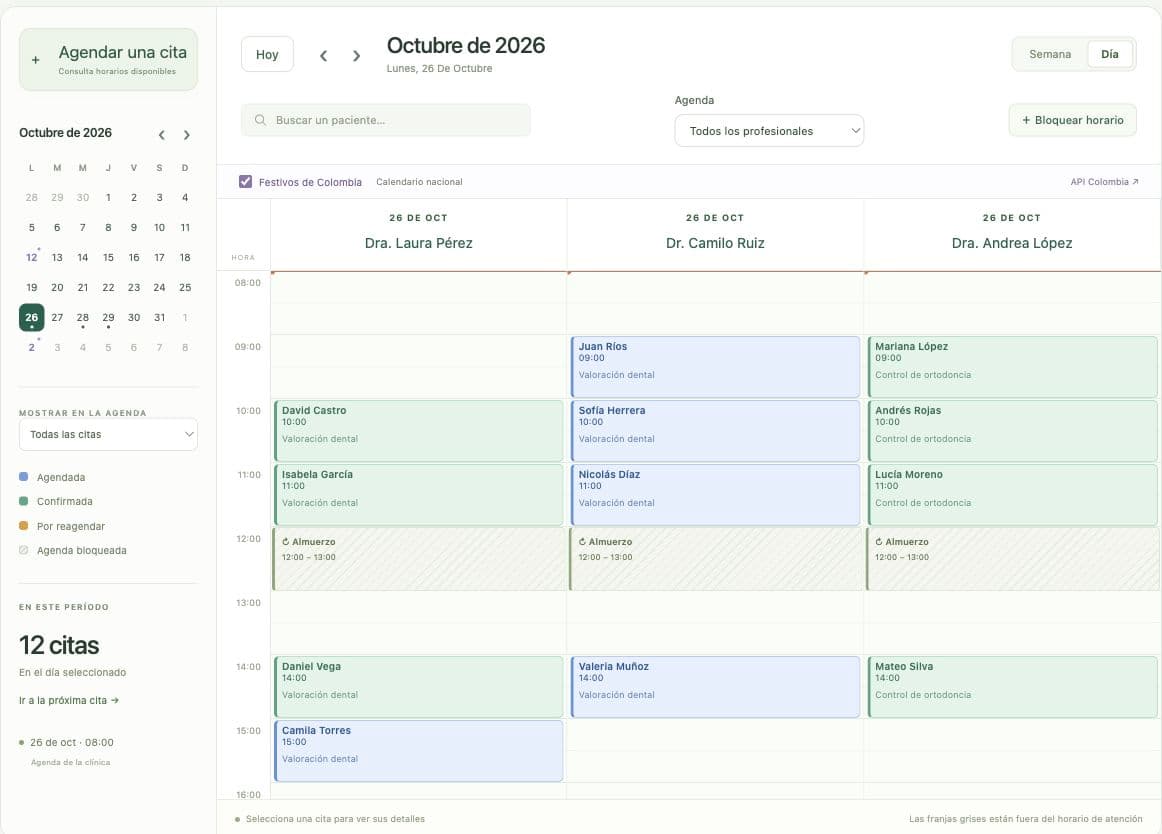1162x834 pixels.
Task: Switch to Día view
Action: click(x=1109, y=54)
